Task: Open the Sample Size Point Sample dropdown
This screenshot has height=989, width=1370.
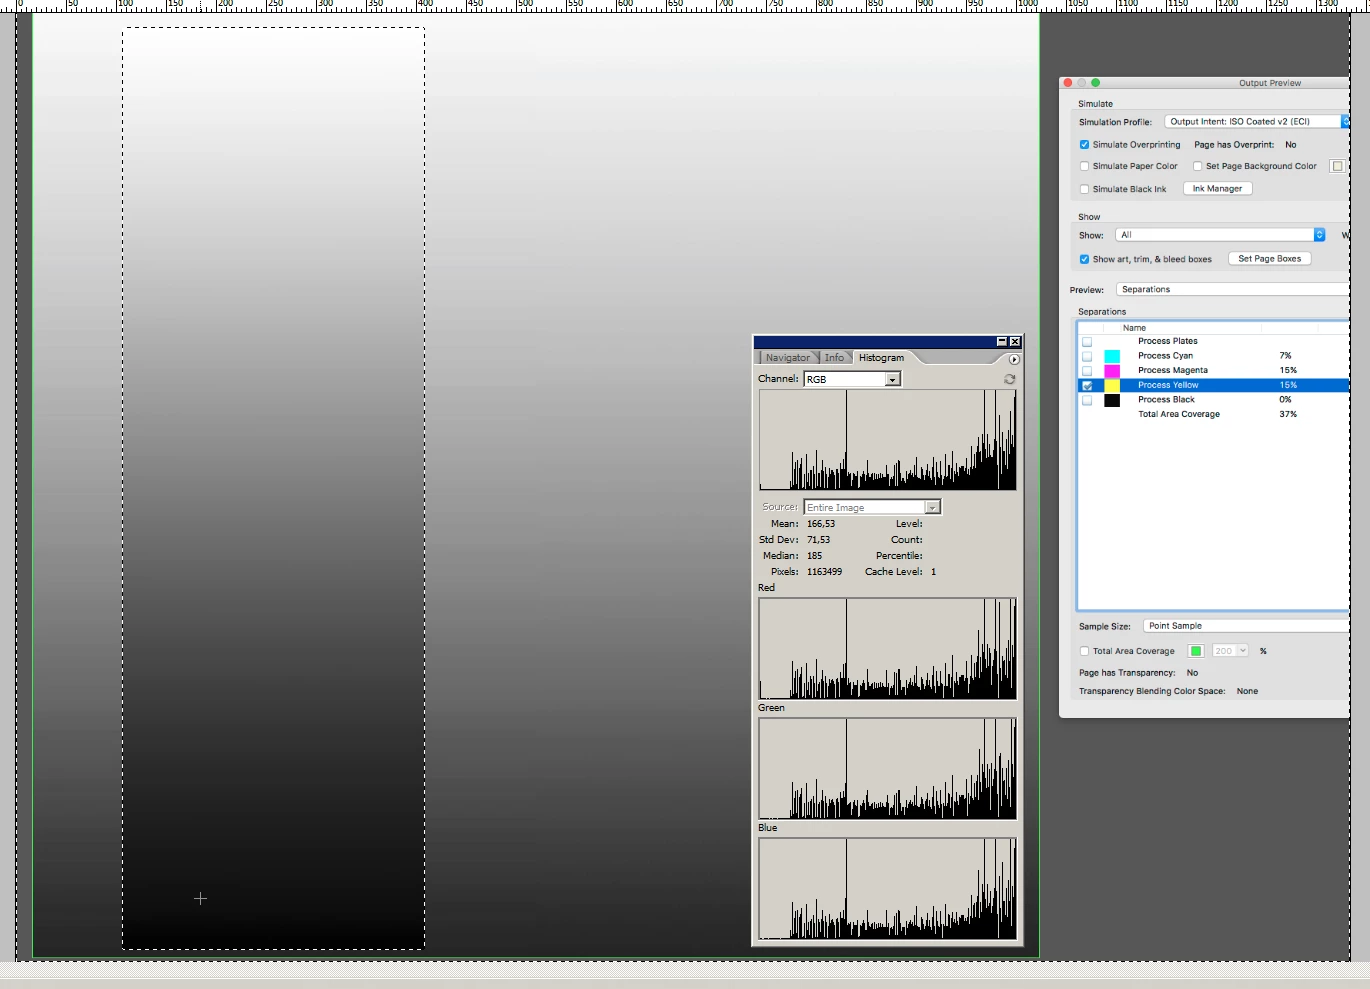Action: point(1246,626)
